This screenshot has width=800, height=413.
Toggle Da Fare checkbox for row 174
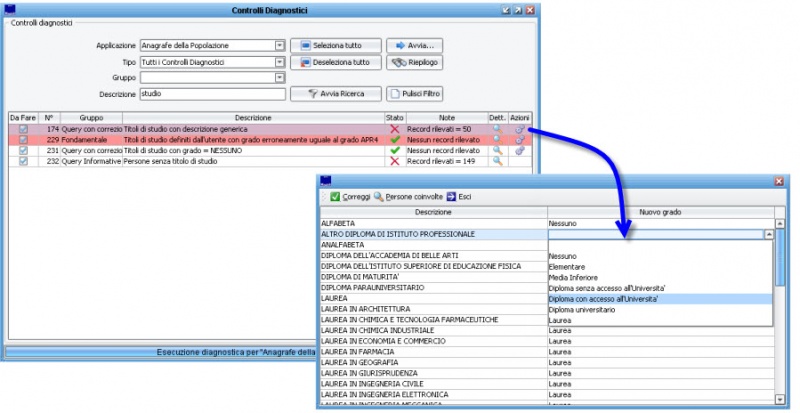[23, 129]
